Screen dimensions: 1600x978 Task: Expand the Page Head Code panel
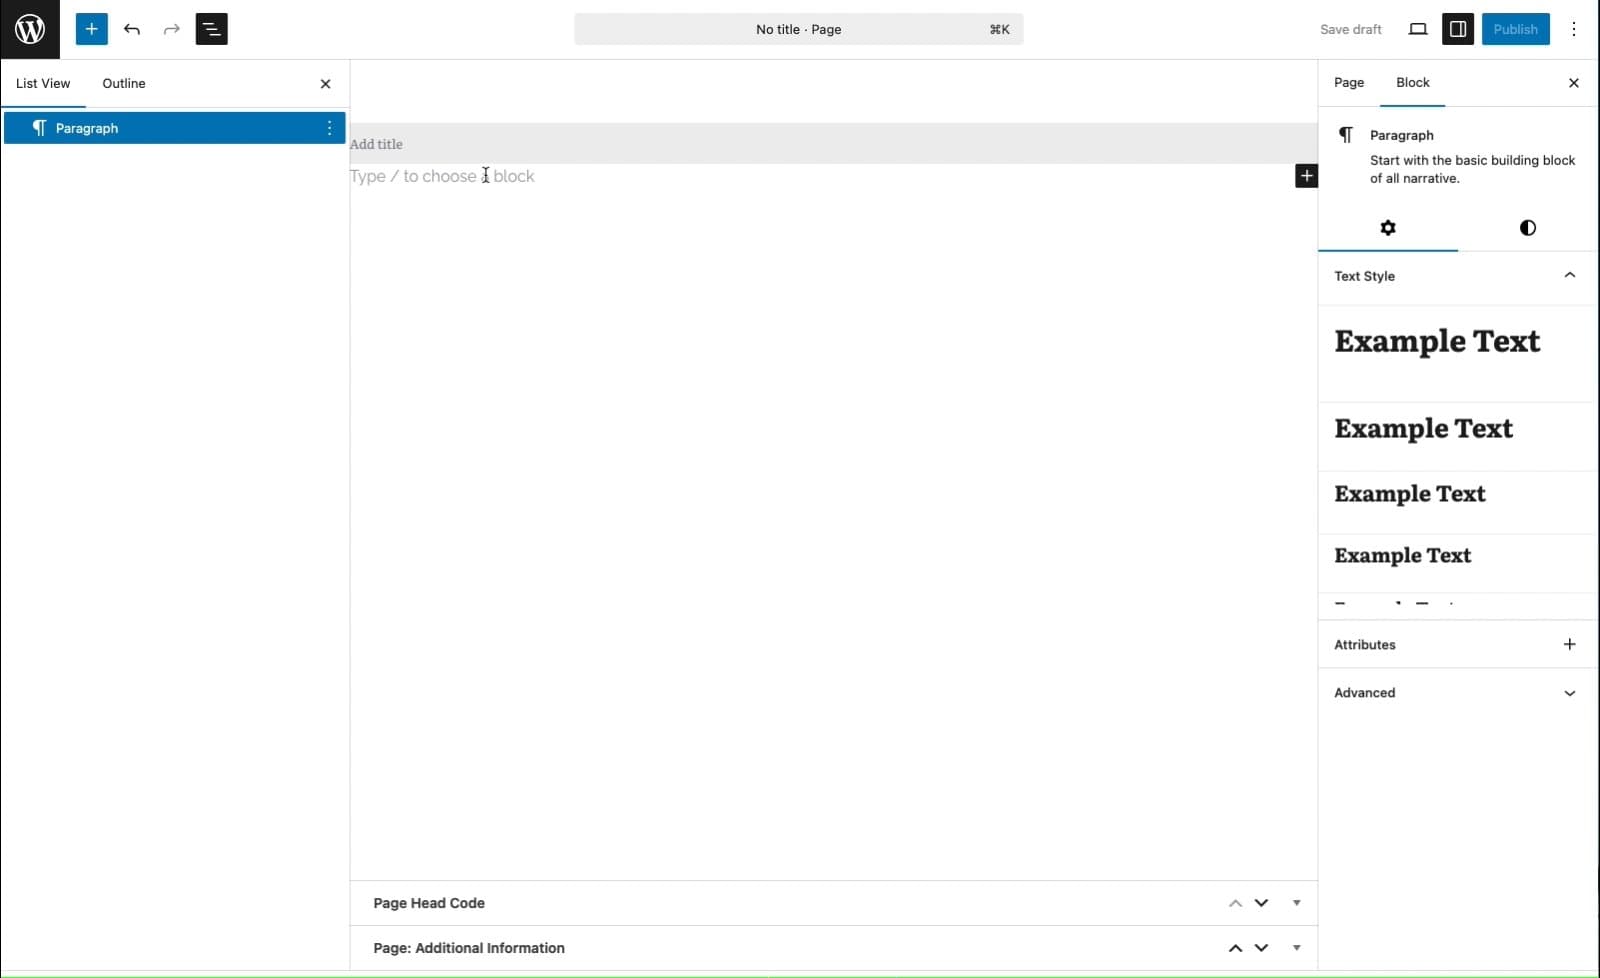click(x=1296, y=903)
